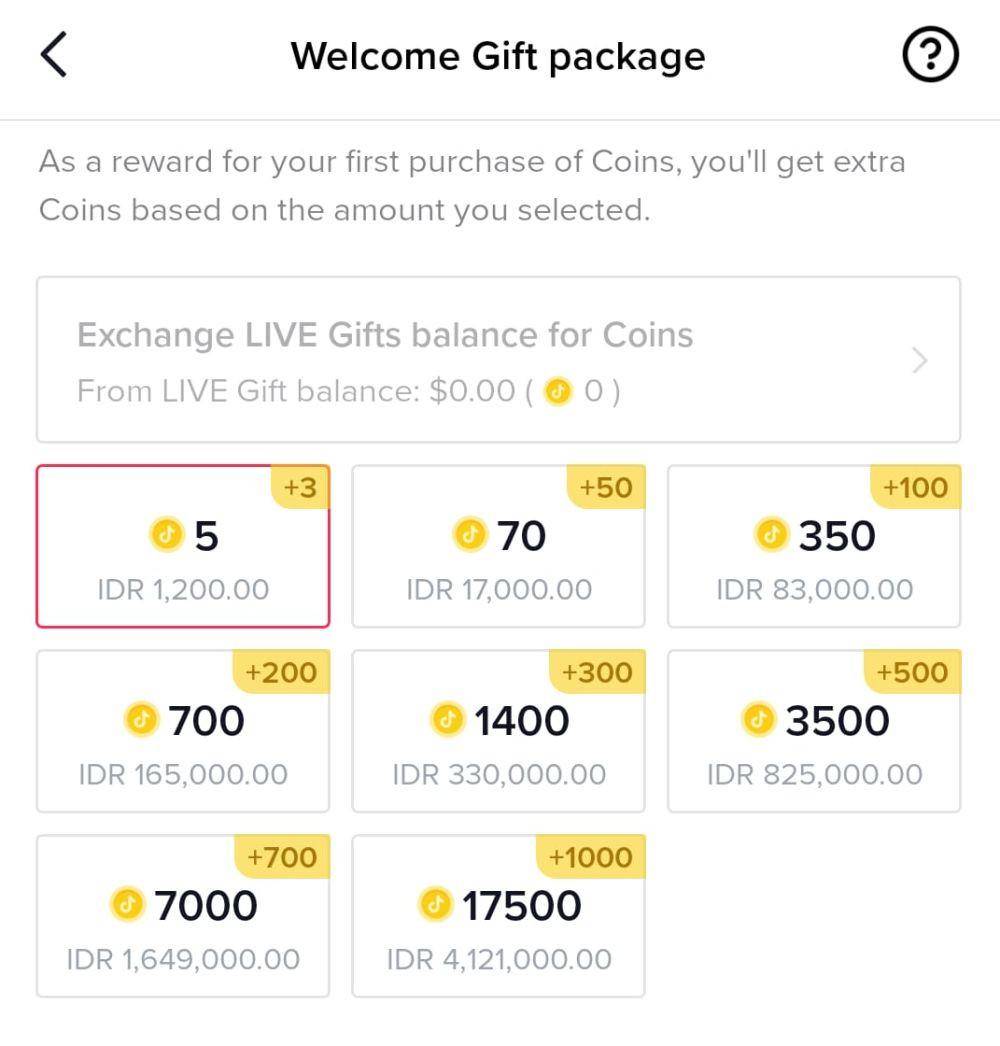Tap the coin icon beside 350
Image resolution: width=1000 pixels, height=1046 pixels.
coord(772,535)
